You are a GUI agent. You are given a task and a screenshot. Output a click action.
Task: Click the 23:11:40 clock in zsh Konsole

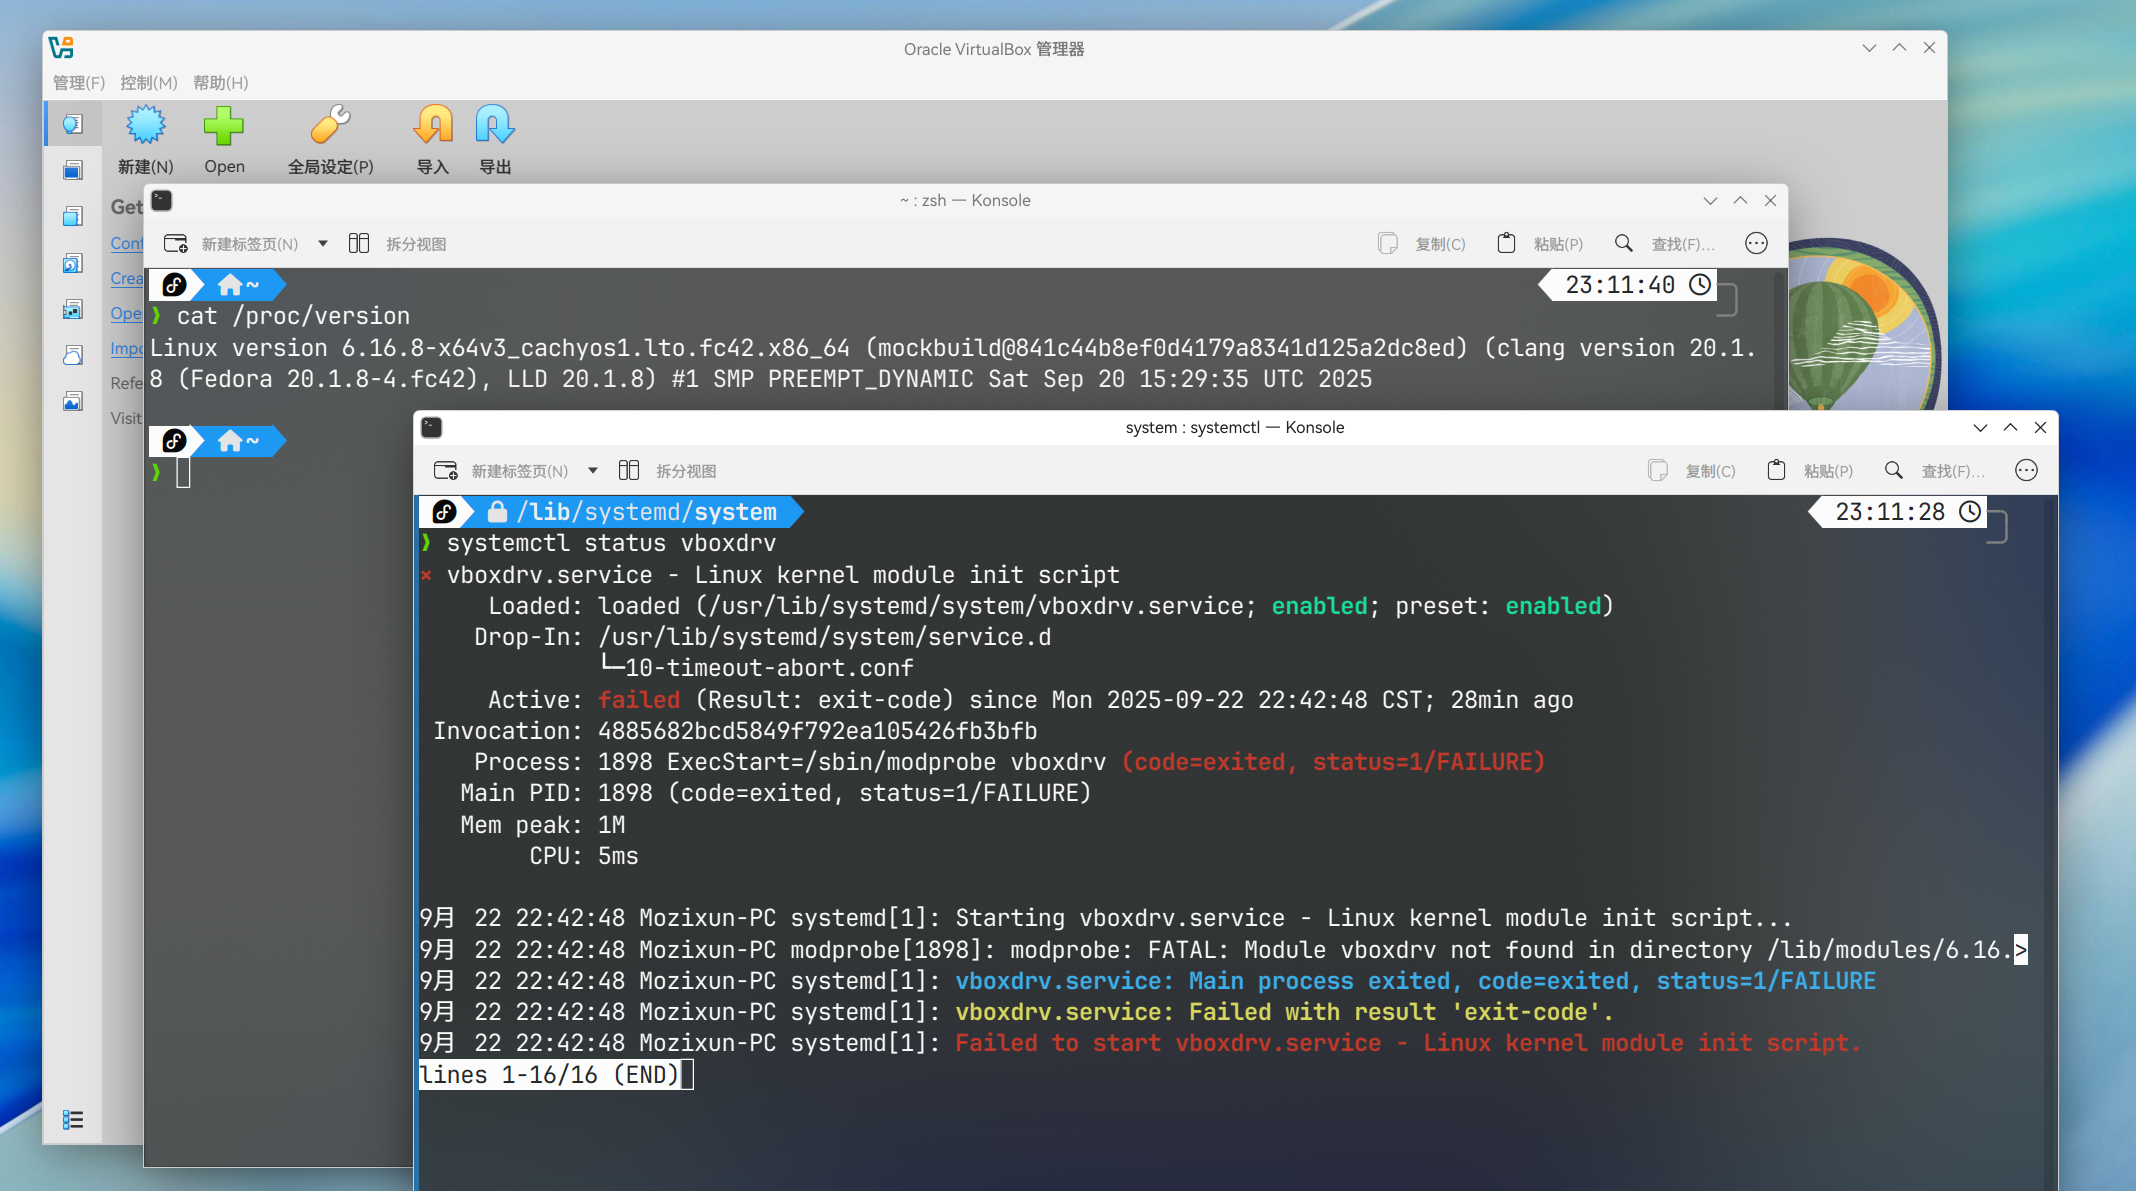click(x=1626, y=285)
